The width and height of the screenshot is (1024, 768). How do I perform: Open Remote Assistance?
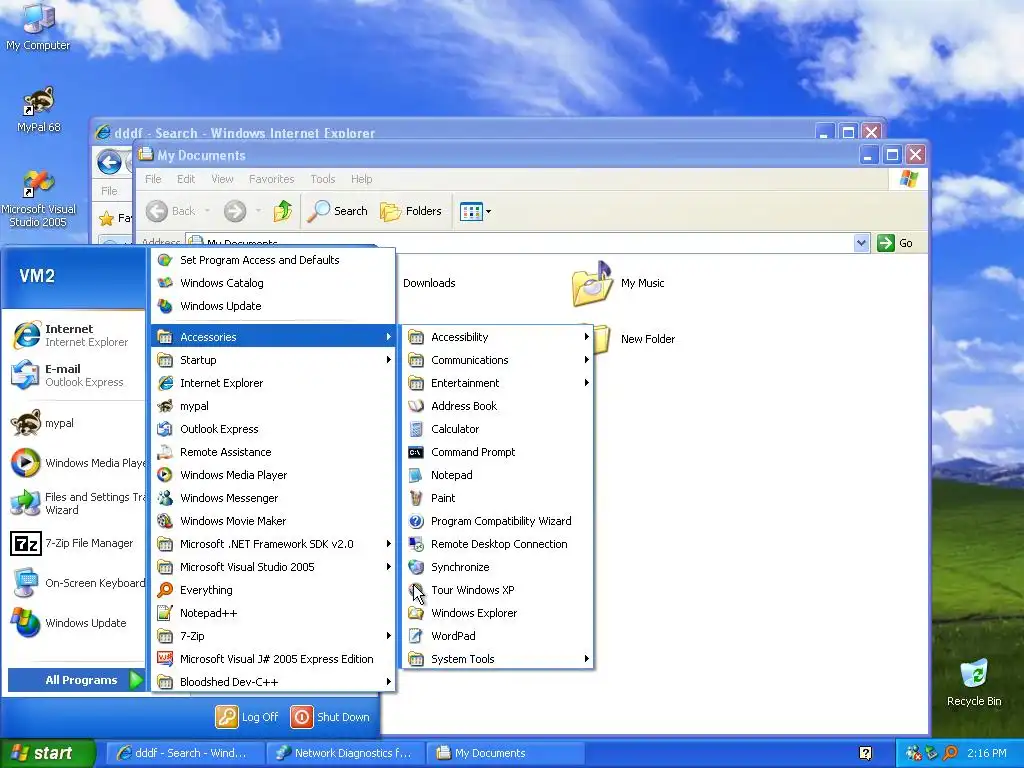(x=274, y=452)
